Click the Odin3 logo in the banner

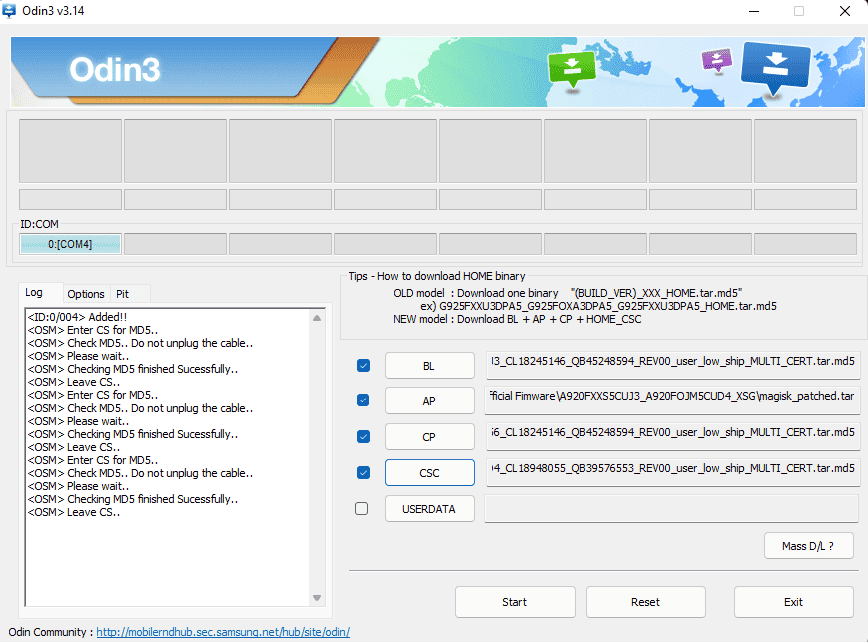coord(115,70)
